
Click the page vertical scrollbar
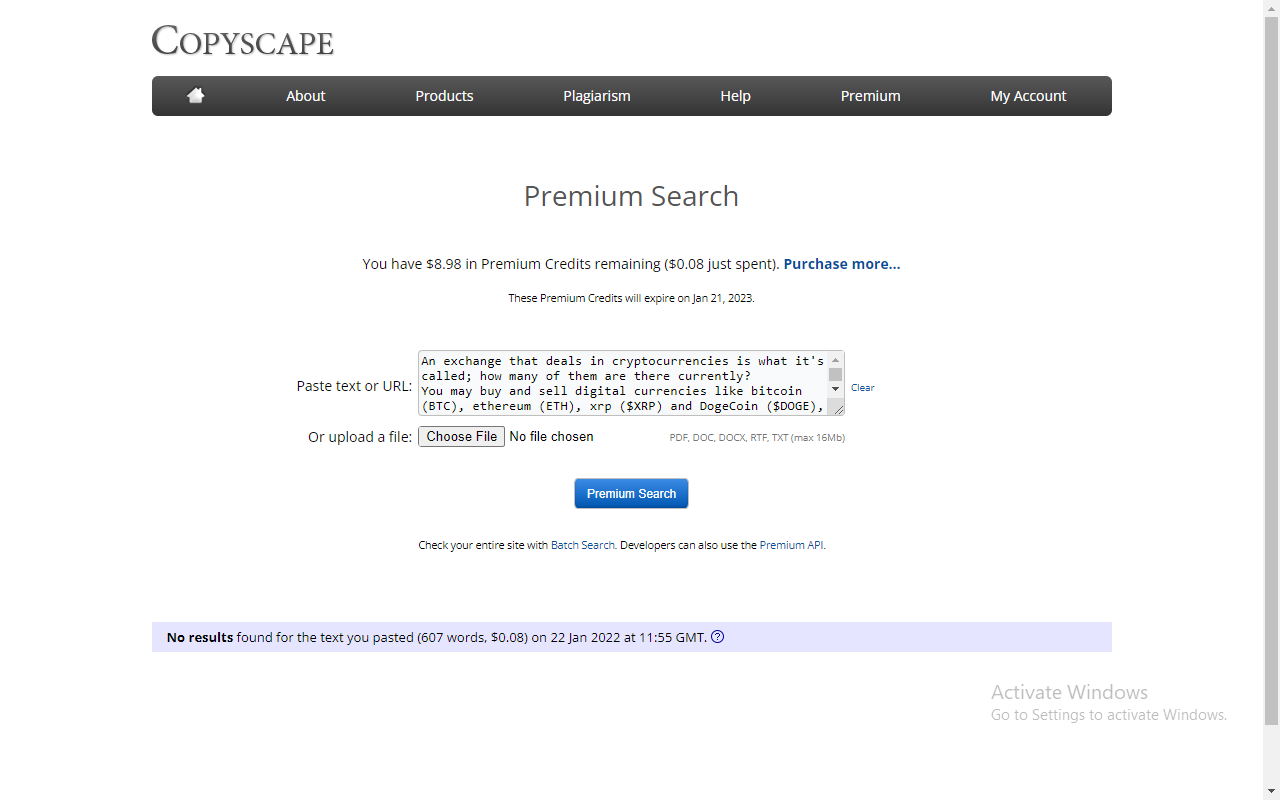pos(1272,370)
